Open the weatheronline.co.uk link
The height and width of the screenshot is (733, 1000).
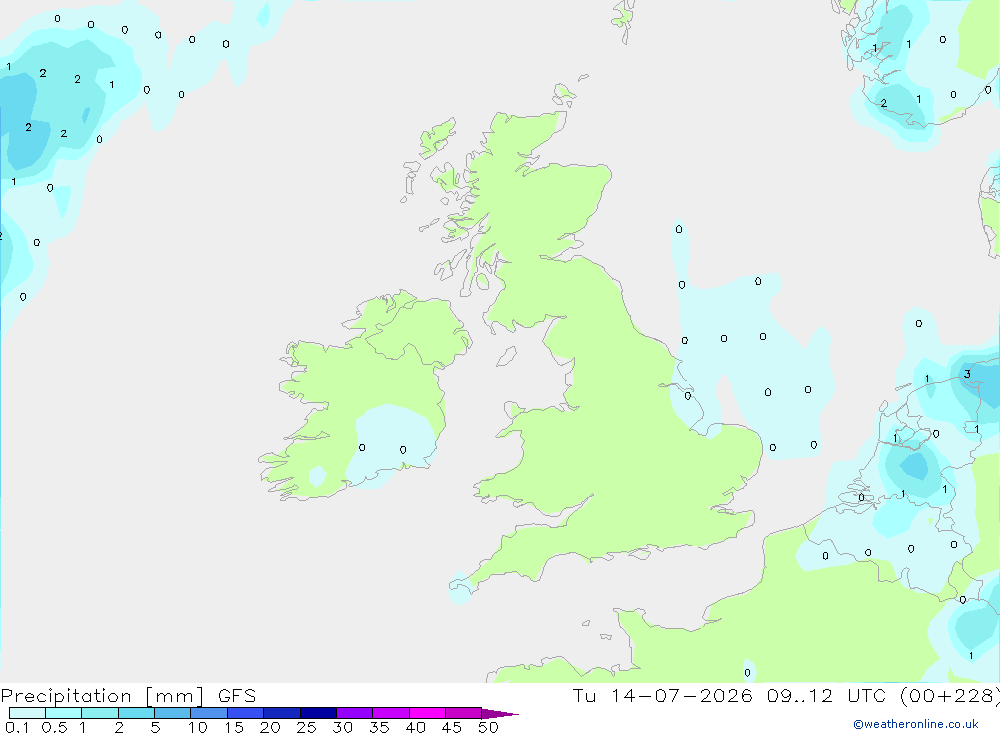tap(916, 724)
